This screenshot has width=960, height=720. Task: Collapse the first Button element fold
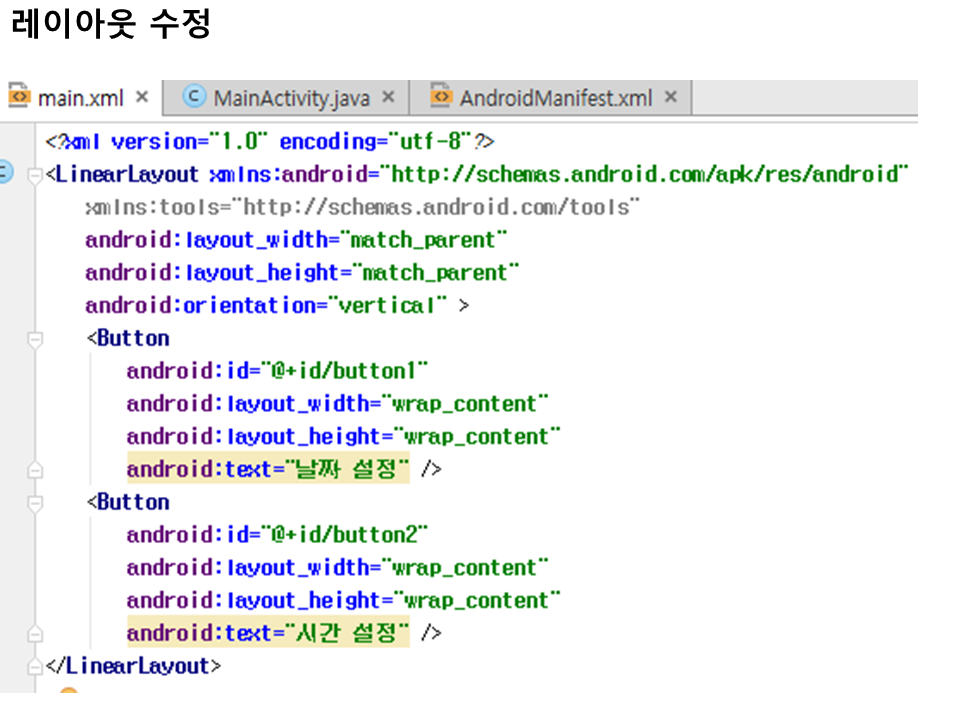(x=36, y=339)
